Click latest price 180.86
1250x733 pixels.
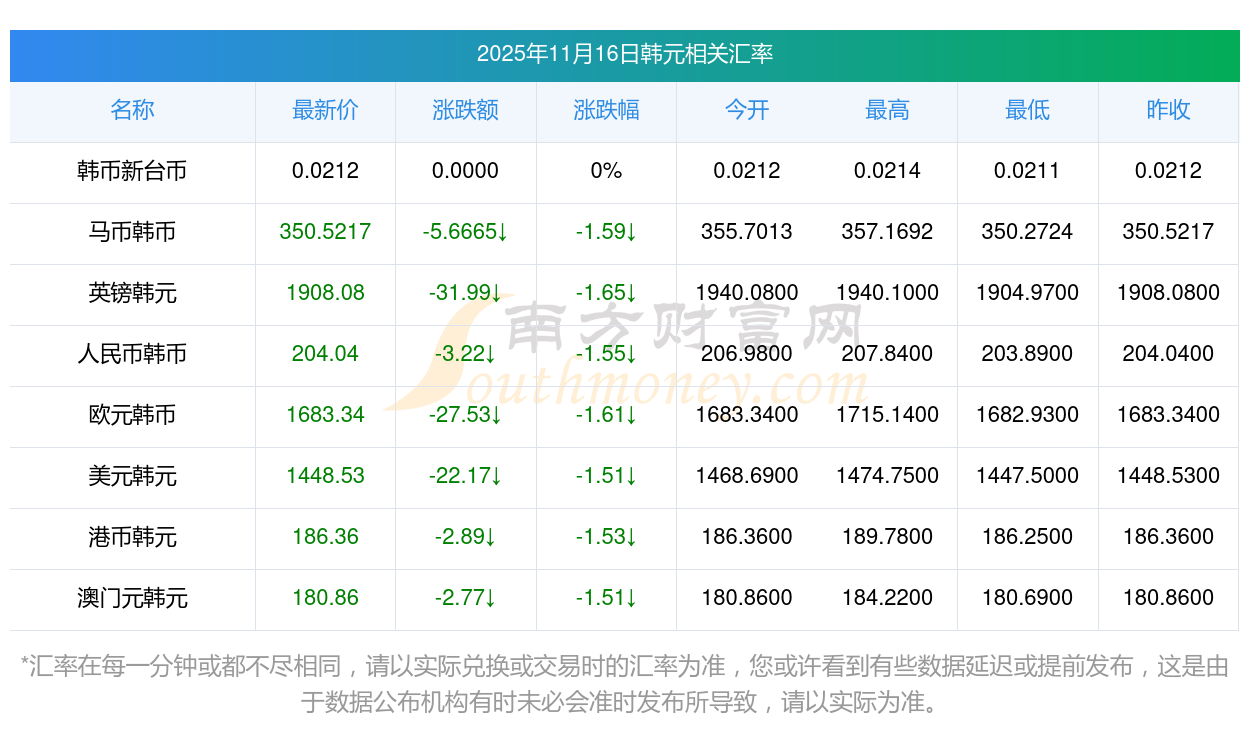click(x=325, y=598)
